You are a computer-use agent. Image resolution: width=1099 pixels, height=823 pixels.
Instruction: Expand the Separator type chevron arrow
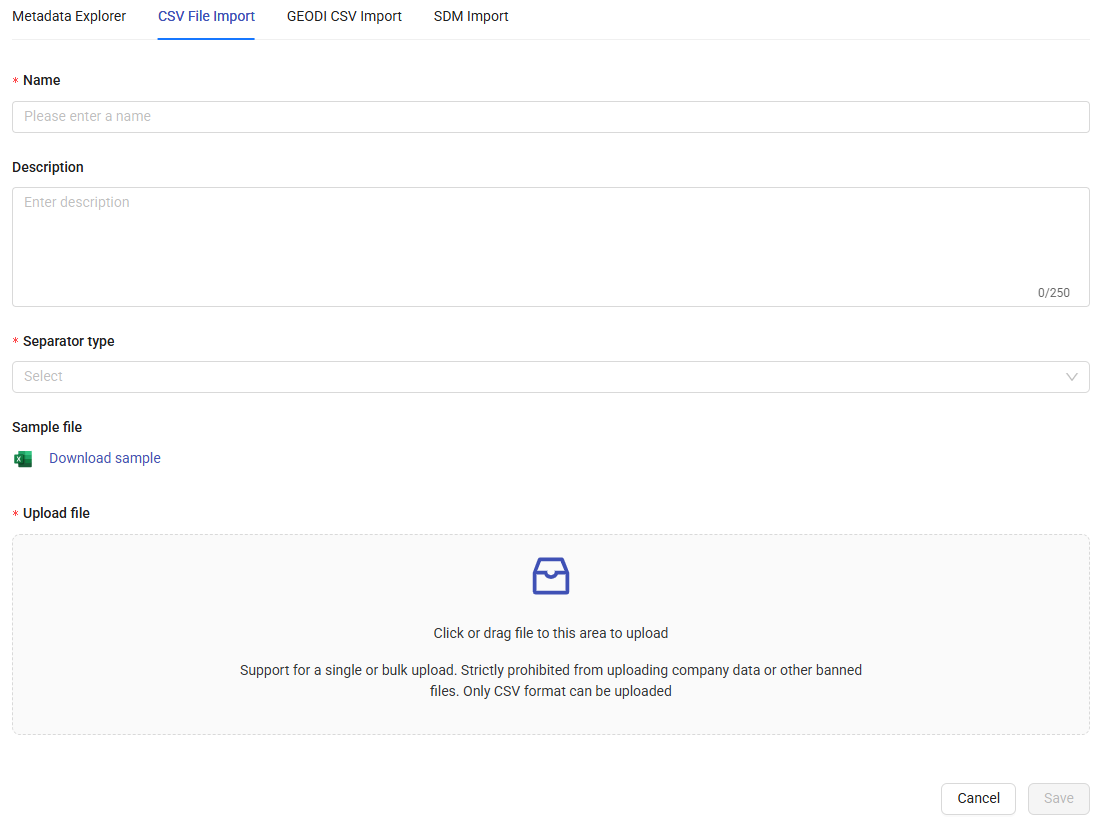1071,377
